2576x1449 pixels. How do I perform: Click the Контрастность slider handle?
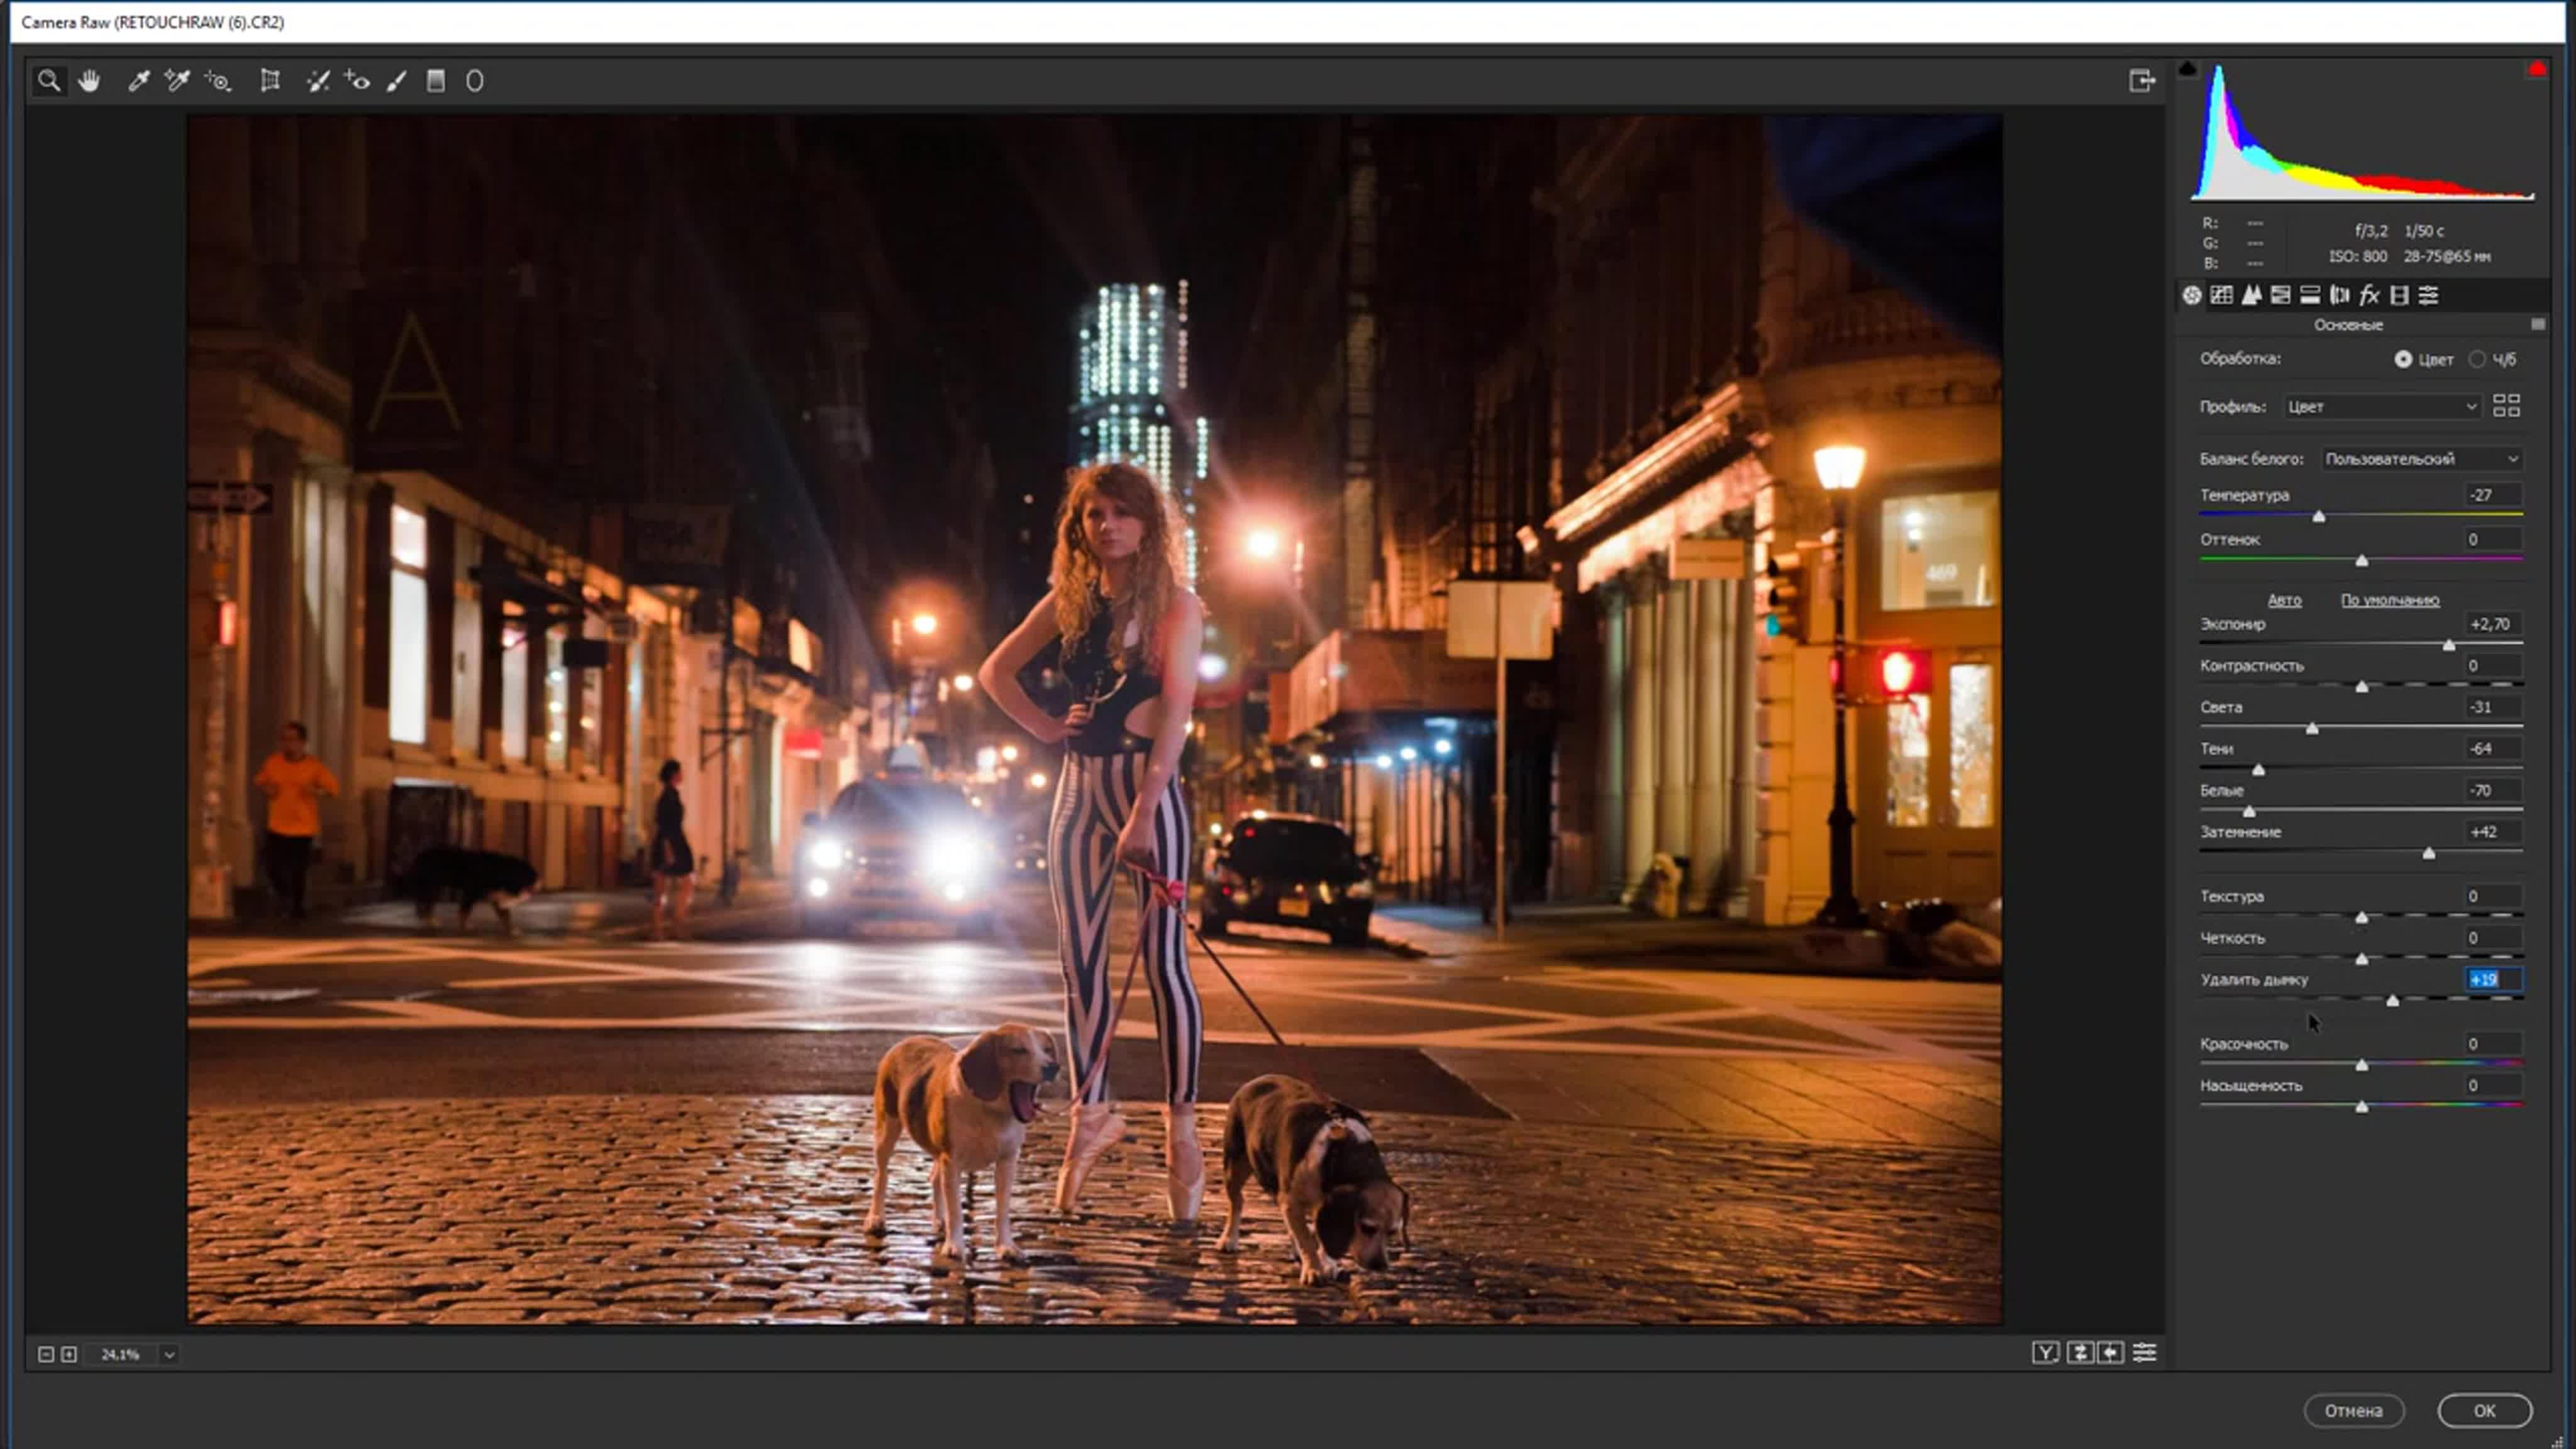click(2362, 687)
